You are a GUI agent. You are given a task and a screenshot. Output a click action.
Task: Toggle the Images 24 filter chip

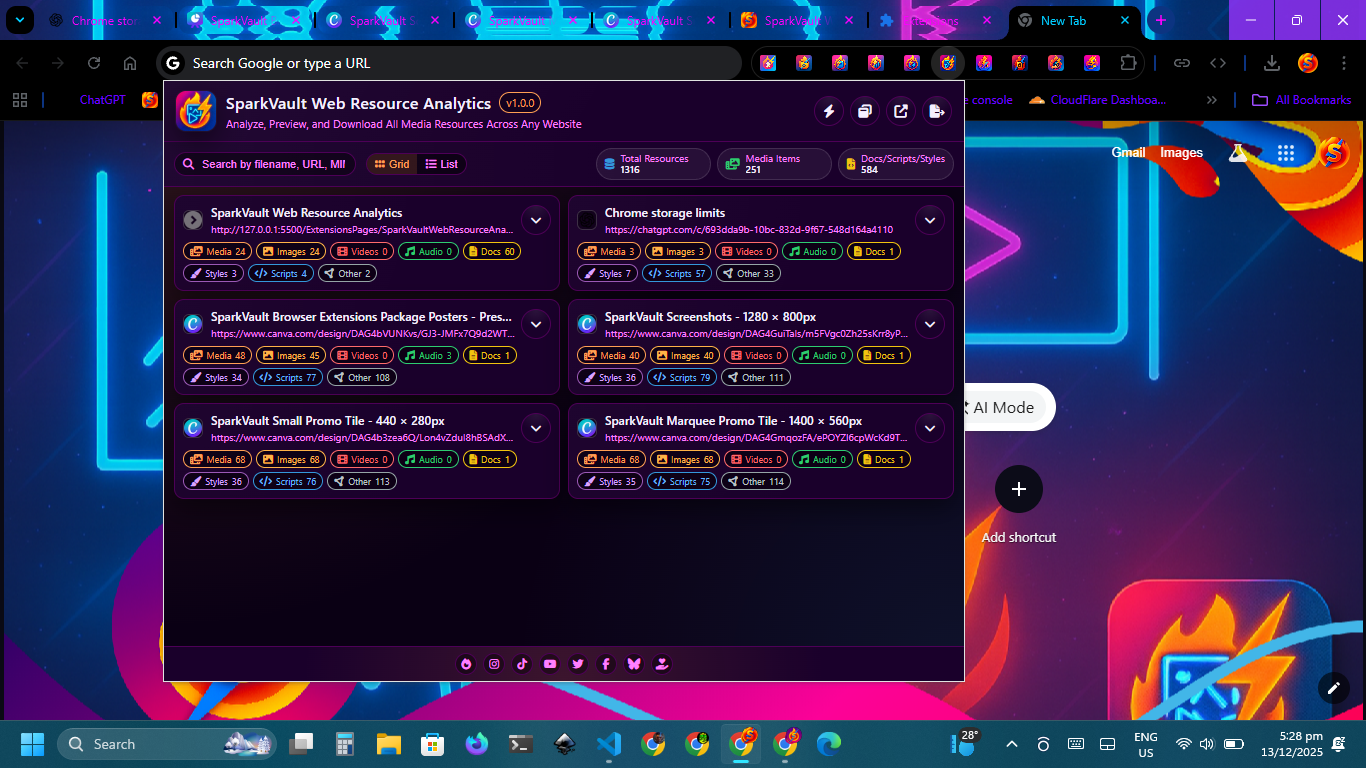289,252
